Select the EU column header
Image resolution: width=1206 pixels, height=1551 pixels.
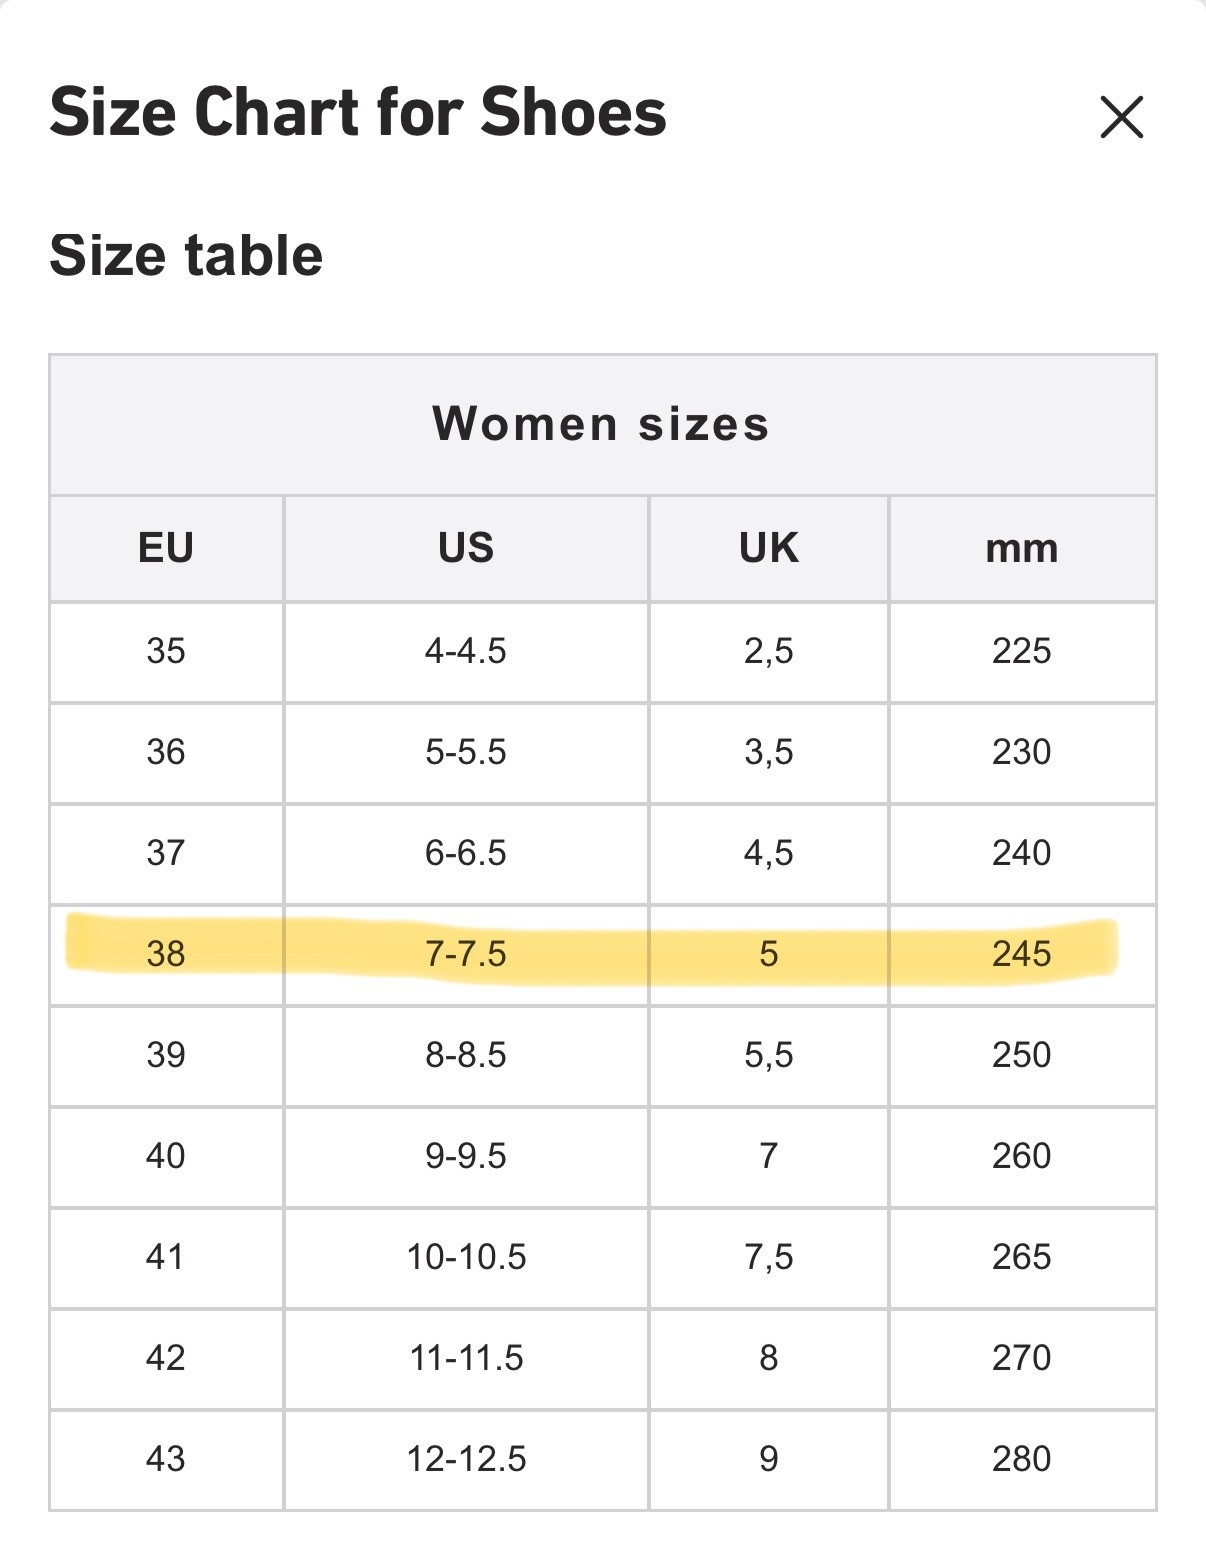coord(166,548)
